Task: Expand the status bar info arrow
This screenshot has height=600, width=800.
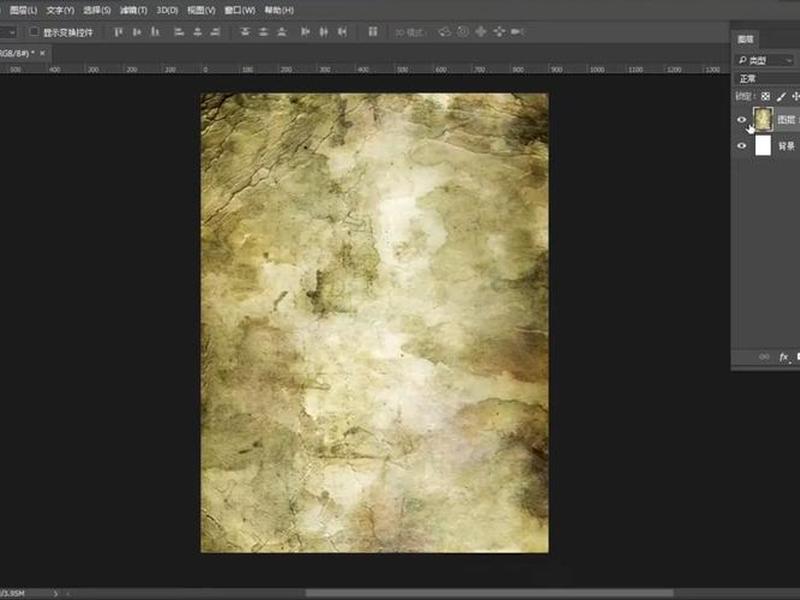Action: click(x=55, y=593)
